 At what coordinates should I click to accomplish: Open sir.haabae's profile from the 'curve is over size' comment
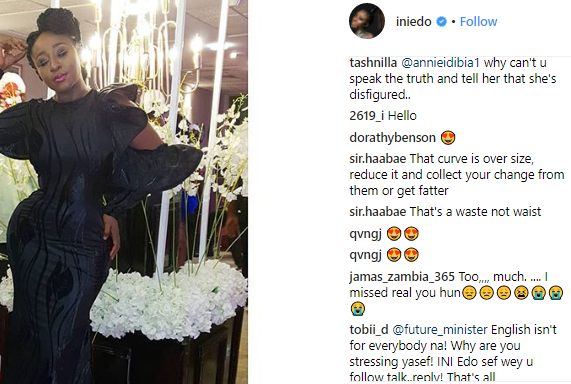coord(378,159)
